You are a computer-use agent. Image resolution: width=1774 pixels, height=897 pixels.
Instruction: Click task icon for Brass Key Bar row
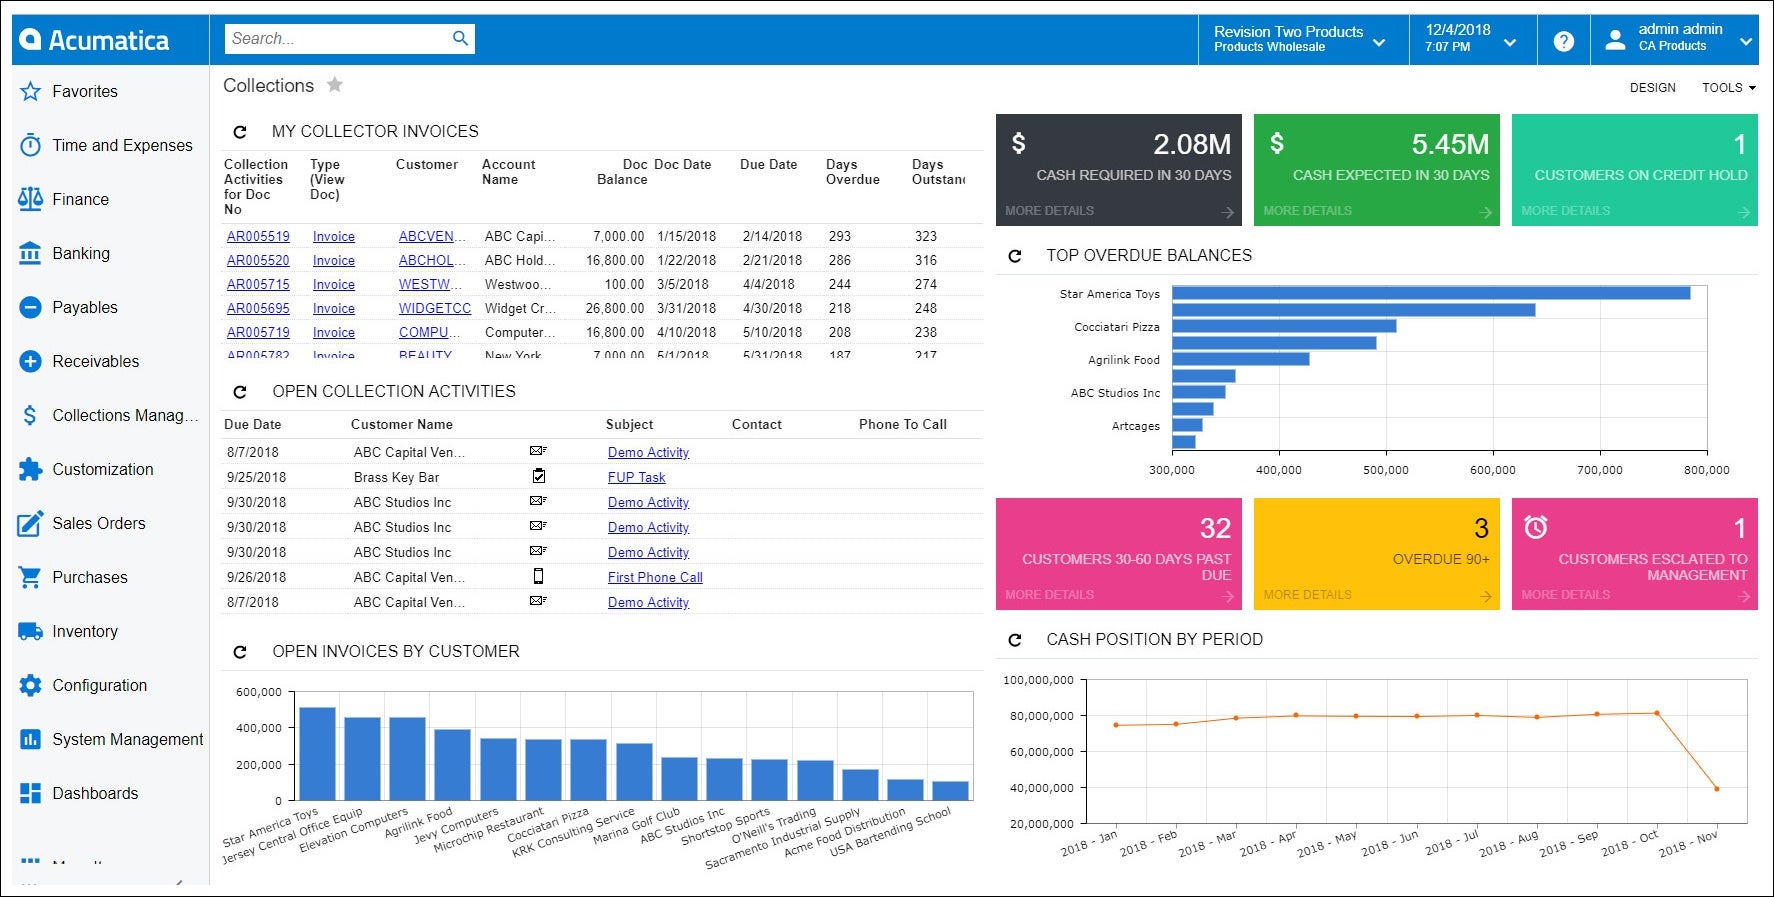[x=539, y=476]
